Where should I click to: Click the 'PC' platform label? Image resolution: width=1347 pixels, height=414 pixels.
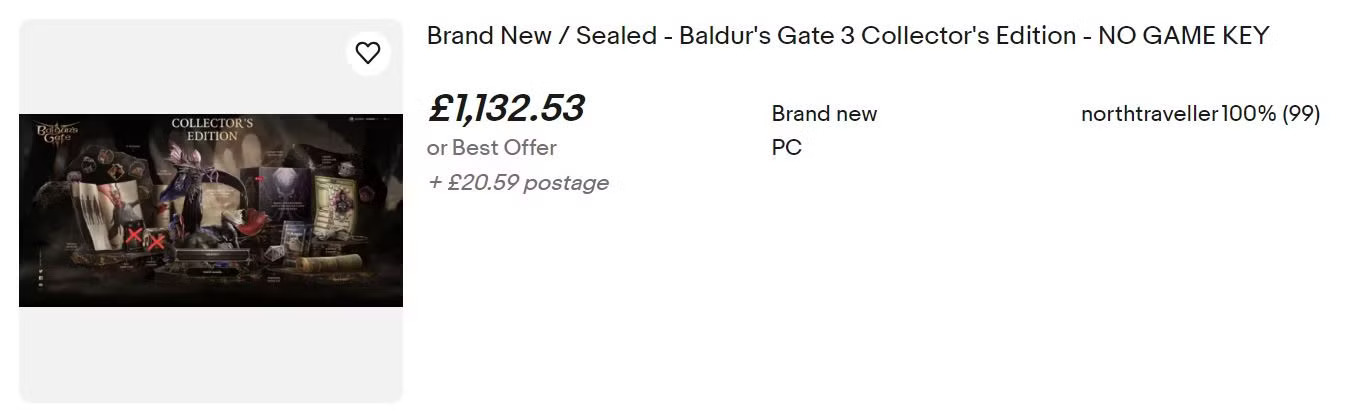click(786, 148)
